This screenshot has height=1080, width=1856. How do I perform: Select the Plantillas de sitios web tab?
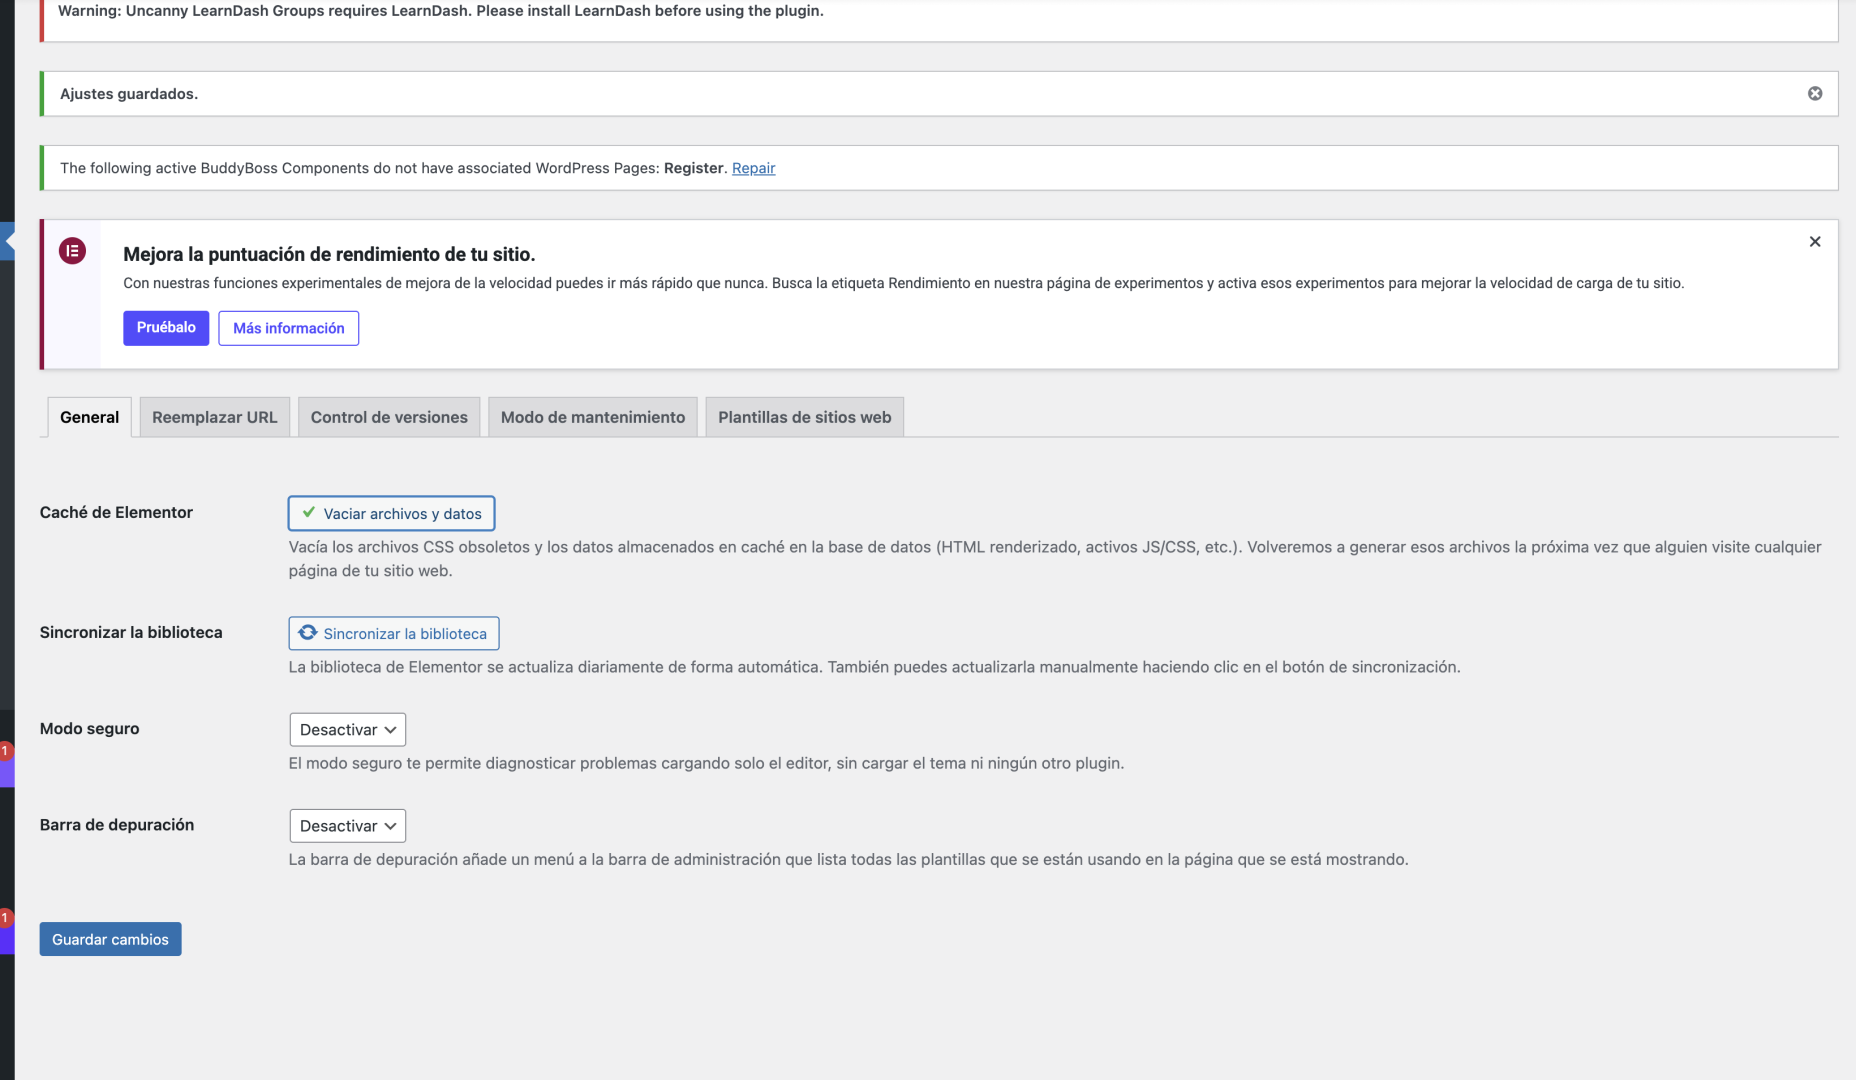[804, 418]
